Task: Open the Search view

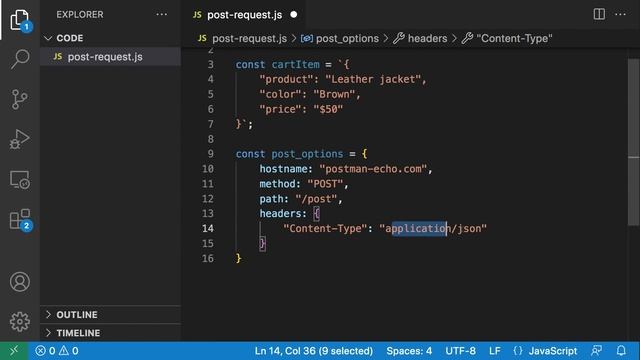Action: [20, 59]
